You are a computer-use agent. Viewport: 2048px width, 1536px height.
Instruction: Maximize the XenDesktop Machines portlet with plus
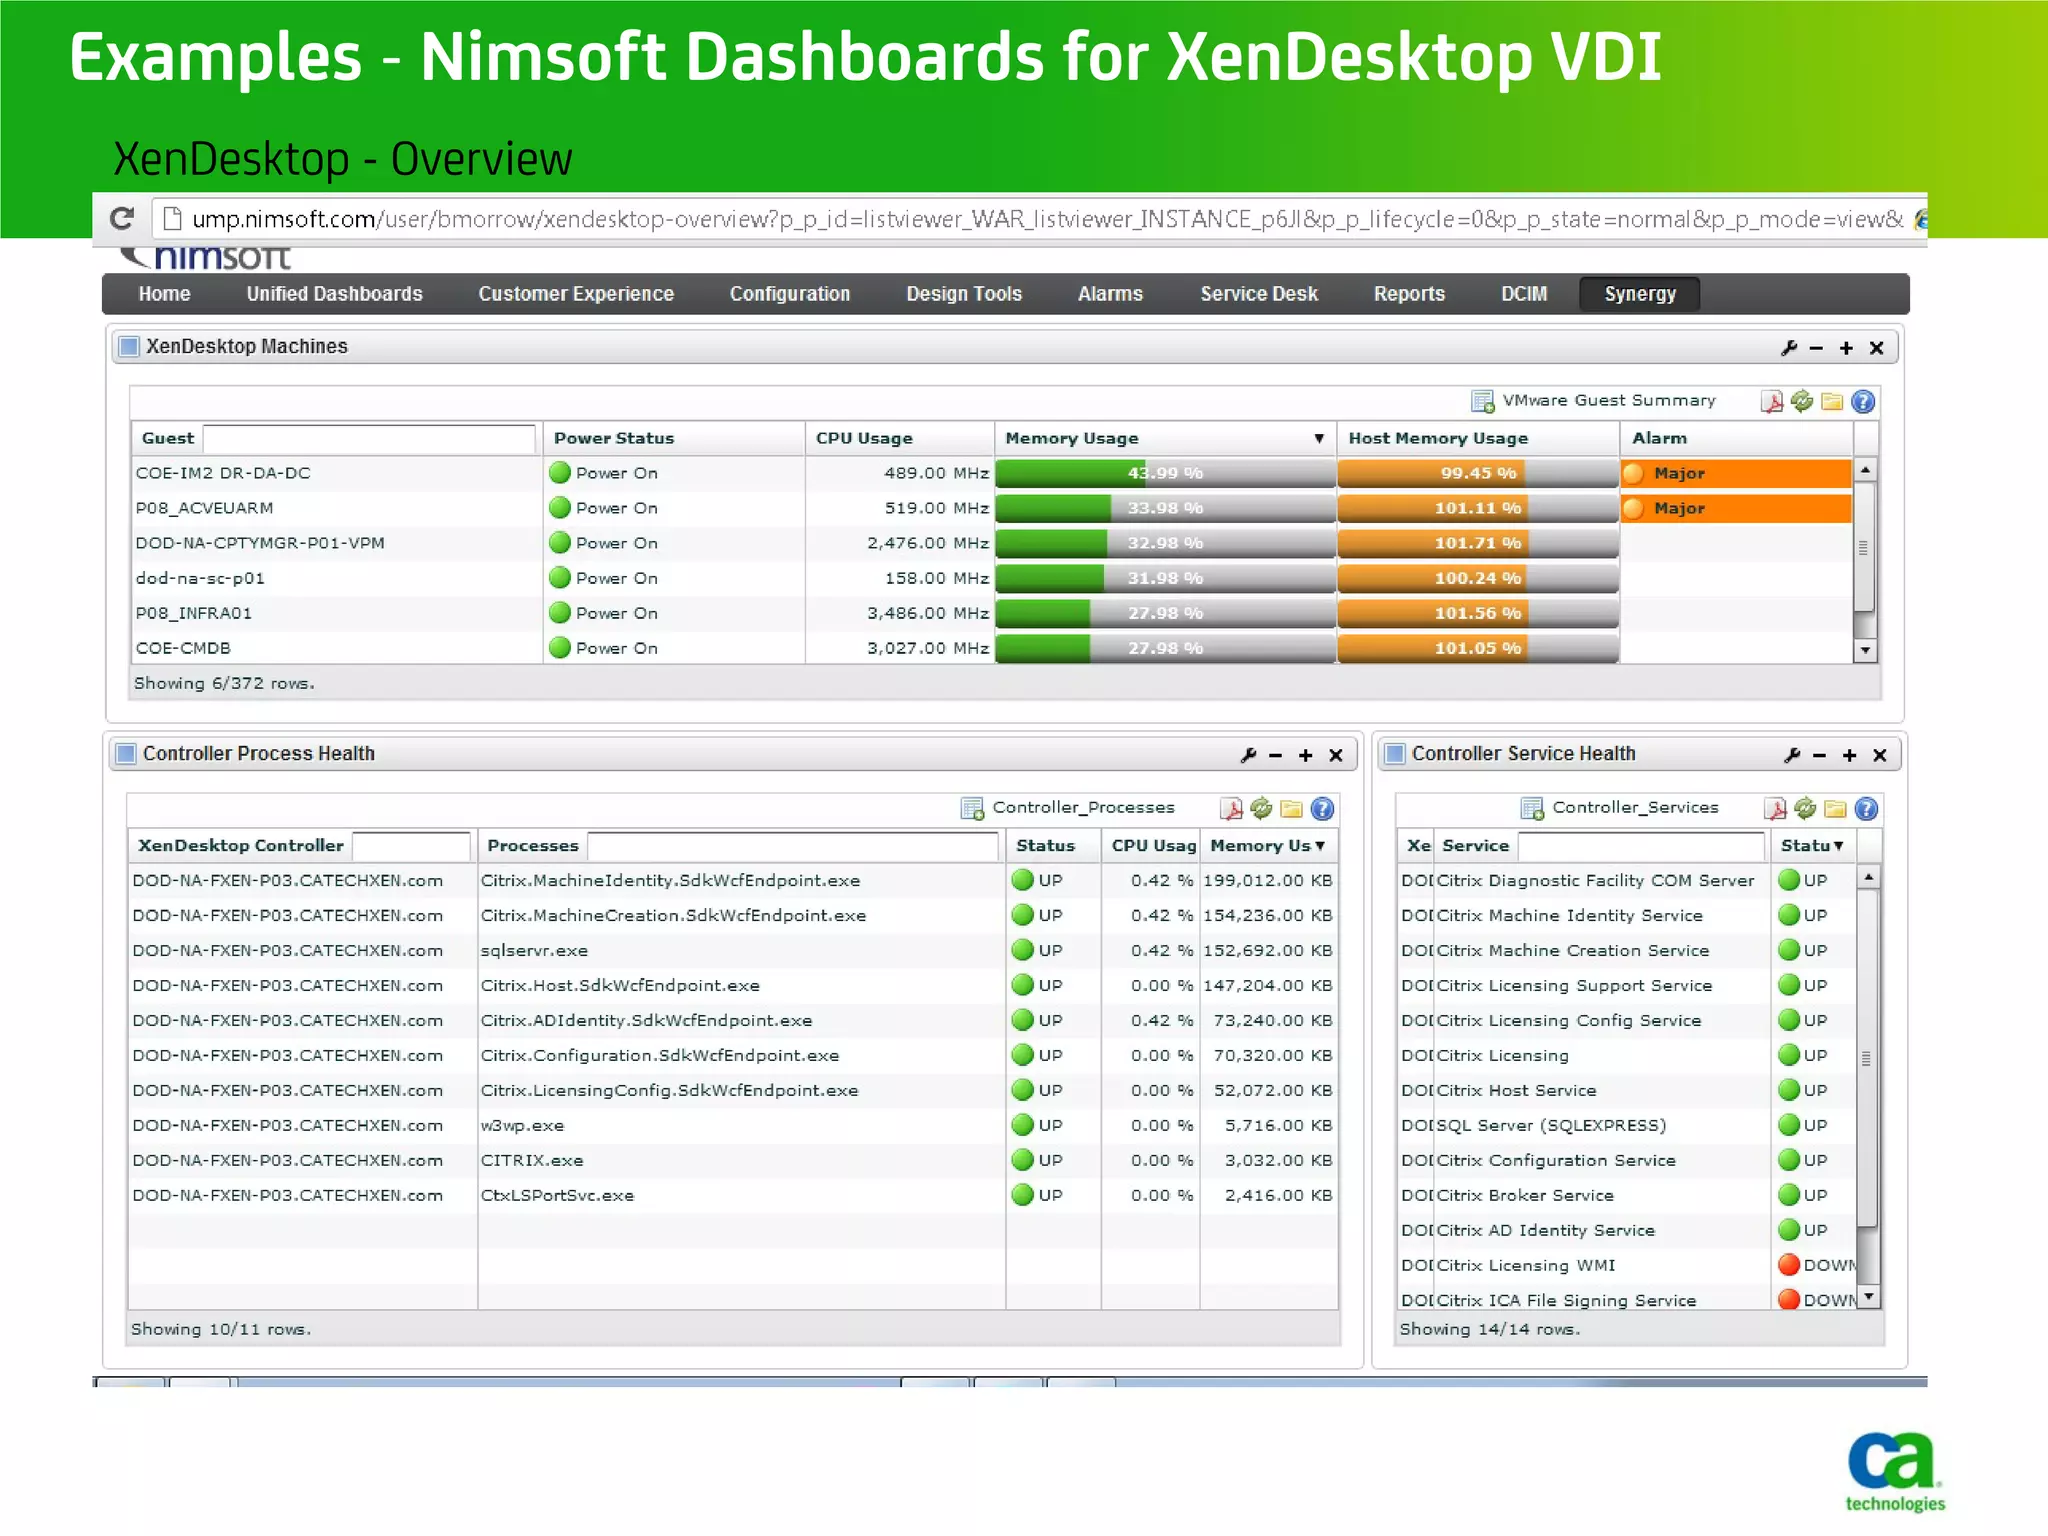1846,348
